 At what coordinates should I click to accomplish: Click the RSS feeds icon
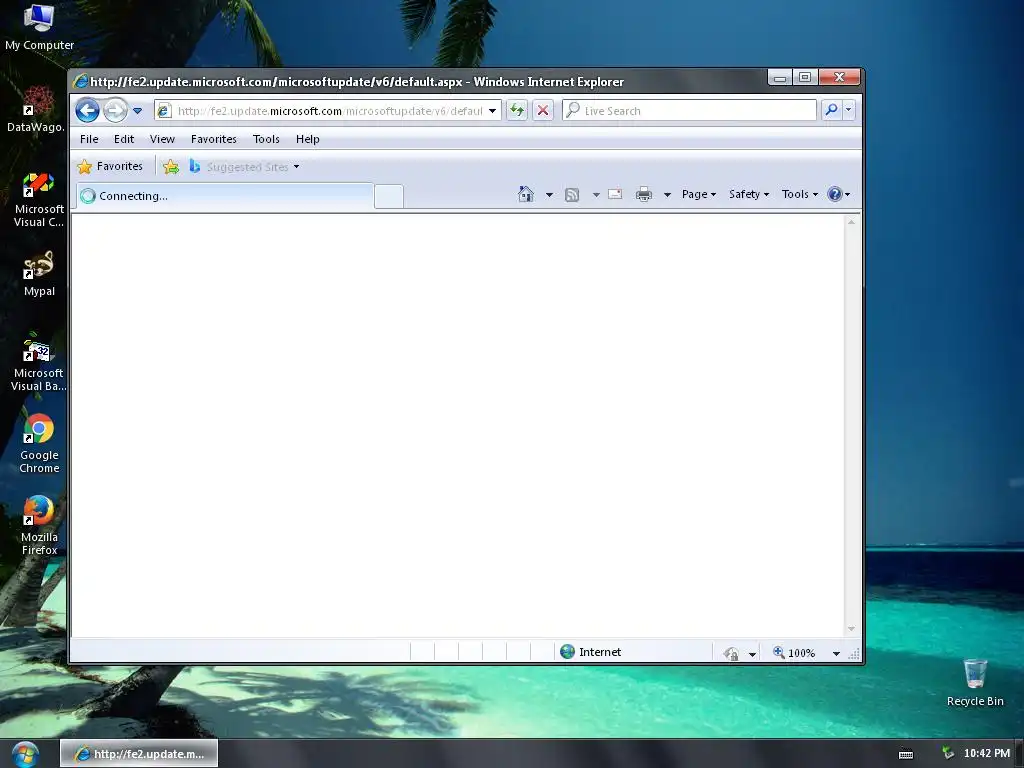(x=572, y=195)
